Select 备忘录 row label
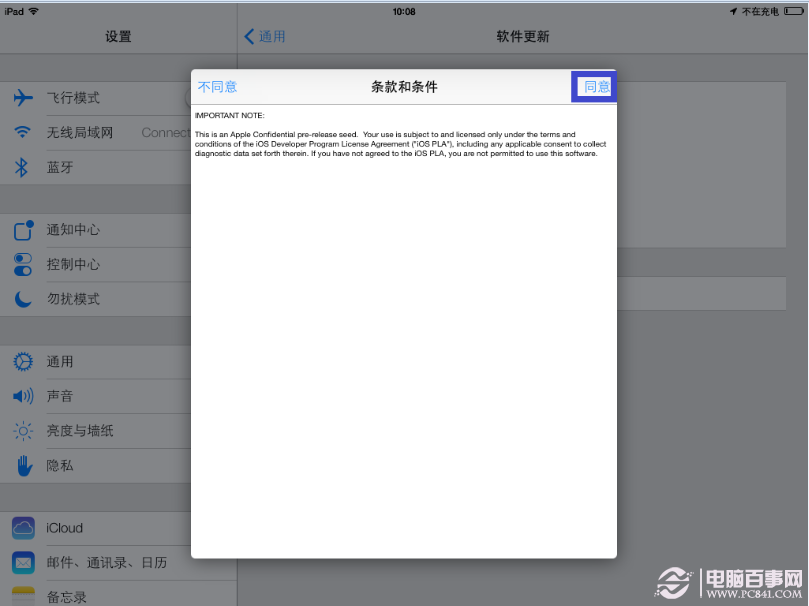This screenshot has width=809, height=606. 67,597
